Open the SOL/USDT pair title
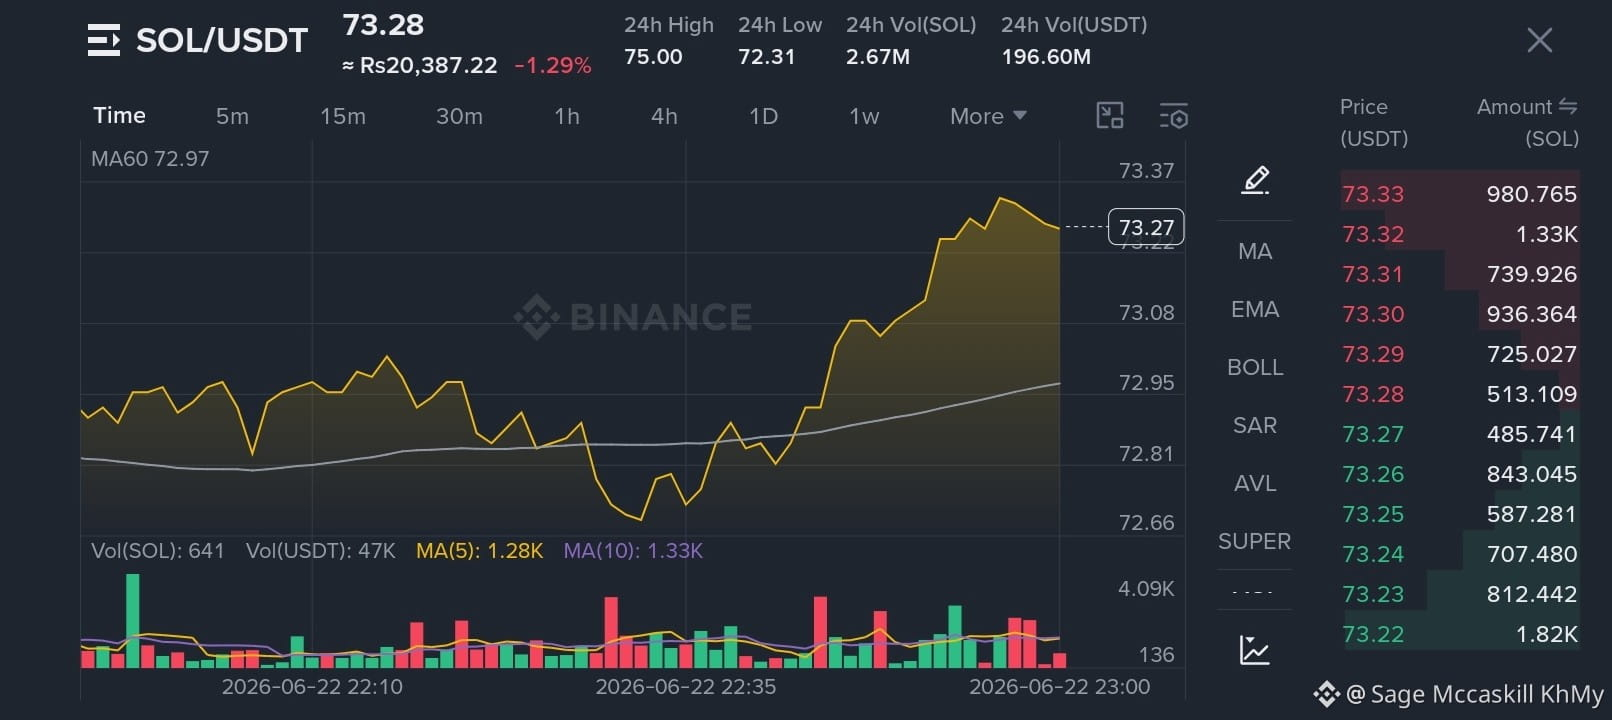The image size is (1612, 720). 222,40
